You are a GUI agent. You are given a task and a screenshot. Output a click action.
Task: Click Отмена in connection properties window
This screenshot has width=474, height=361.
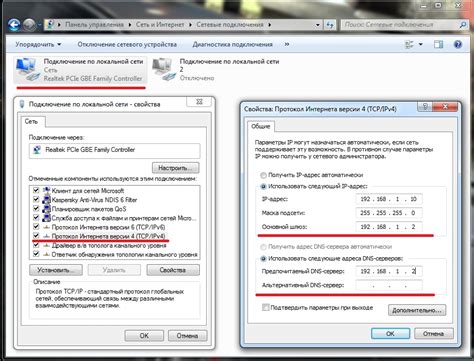pos(187,336)
